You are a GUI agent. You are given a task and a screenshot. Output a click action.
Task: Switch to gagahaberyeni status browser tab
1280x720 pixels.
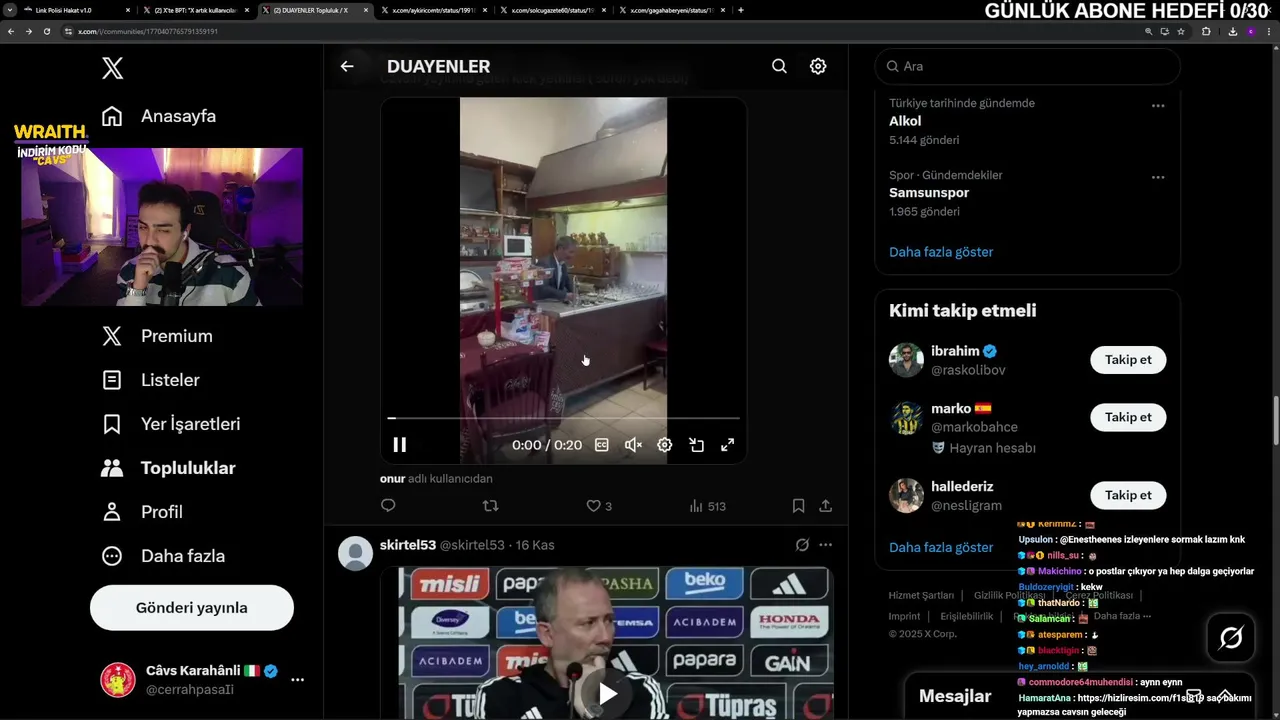[671, 10]
